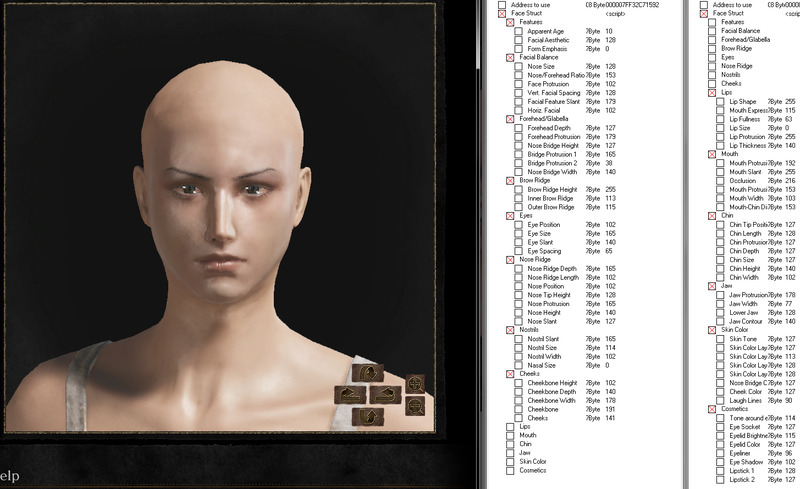Rotate the character right with the right-hand arrow icon
800x489 pixels.
(385, 395)
